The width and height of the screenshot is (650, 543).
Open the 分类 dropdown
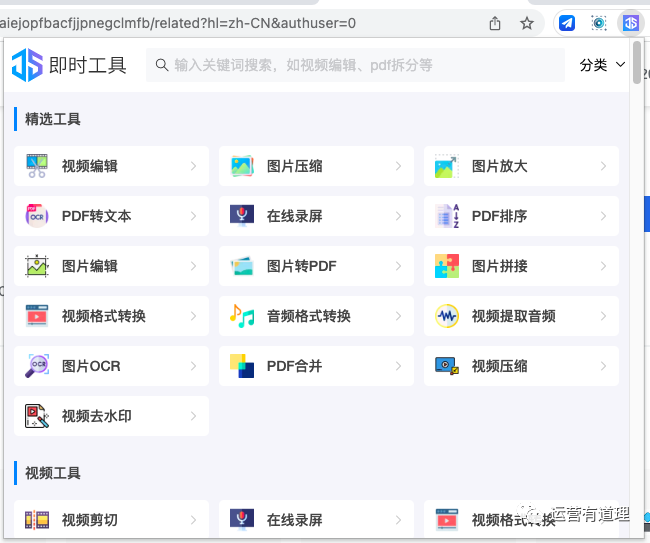tap(602, 65)
